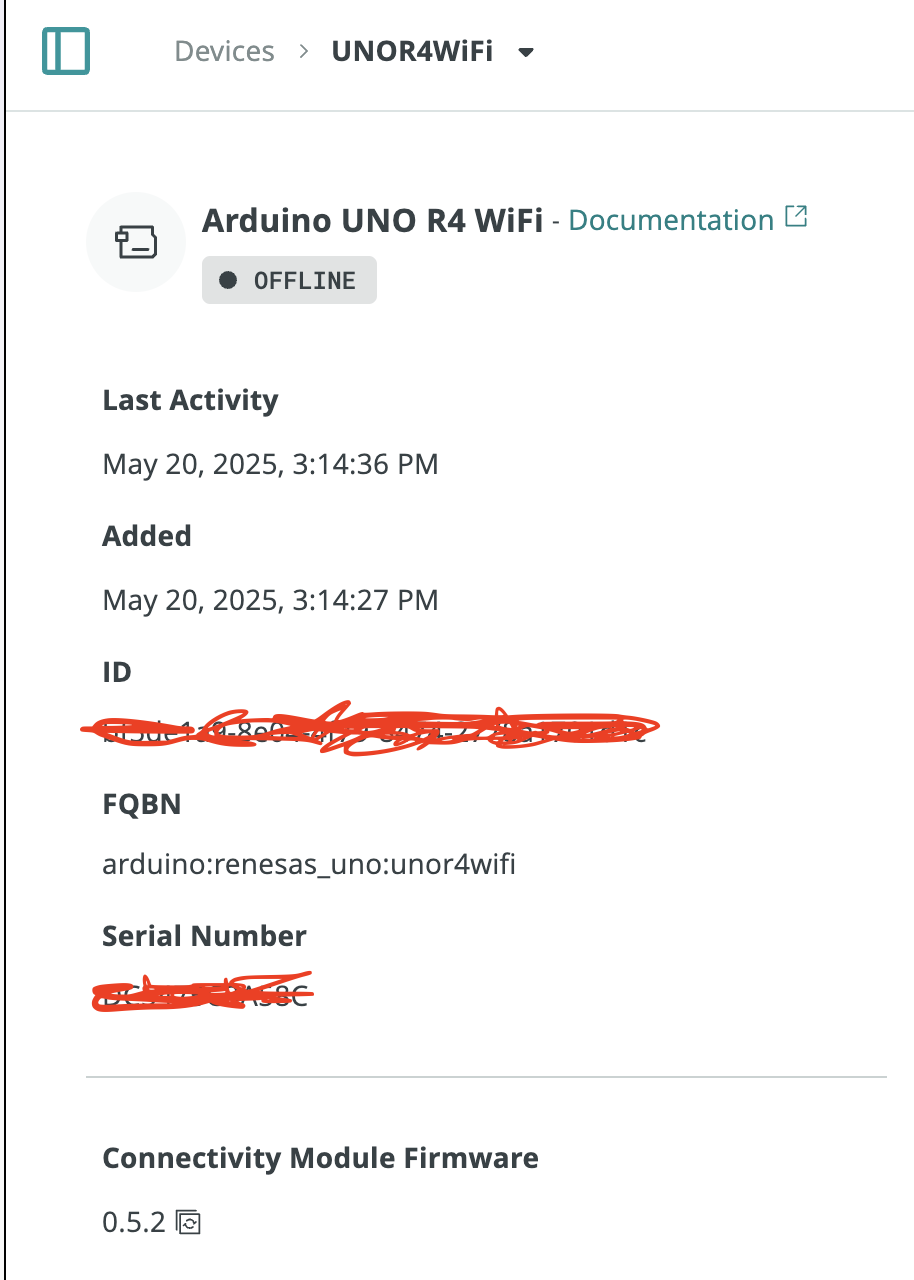This screenshot has height=1280, width=914.
Task: Open the Documentation link
Action: coord(671,220)
